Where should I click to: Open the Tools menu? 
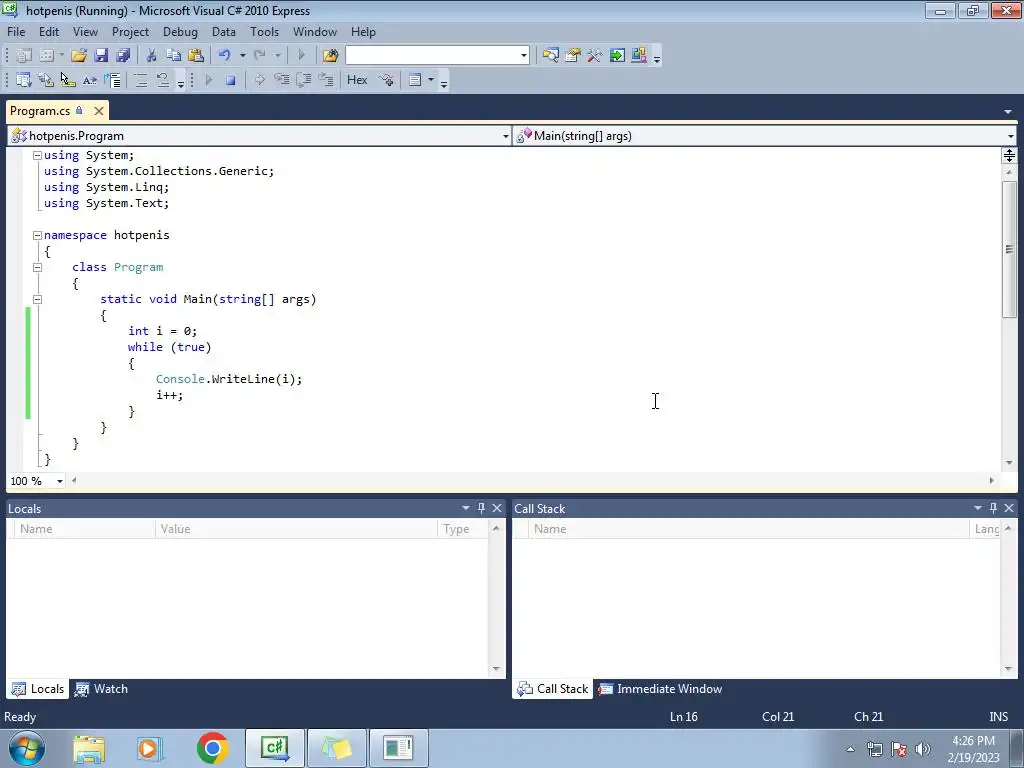tap(264, 32)
